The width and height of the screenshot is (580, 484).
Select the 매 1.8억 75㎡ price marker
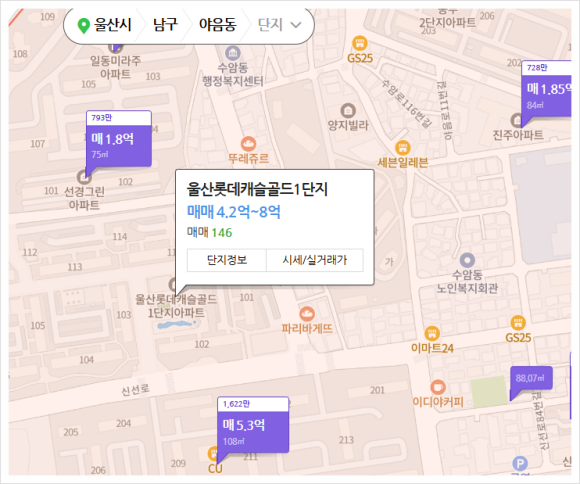(x=119, y=139)
